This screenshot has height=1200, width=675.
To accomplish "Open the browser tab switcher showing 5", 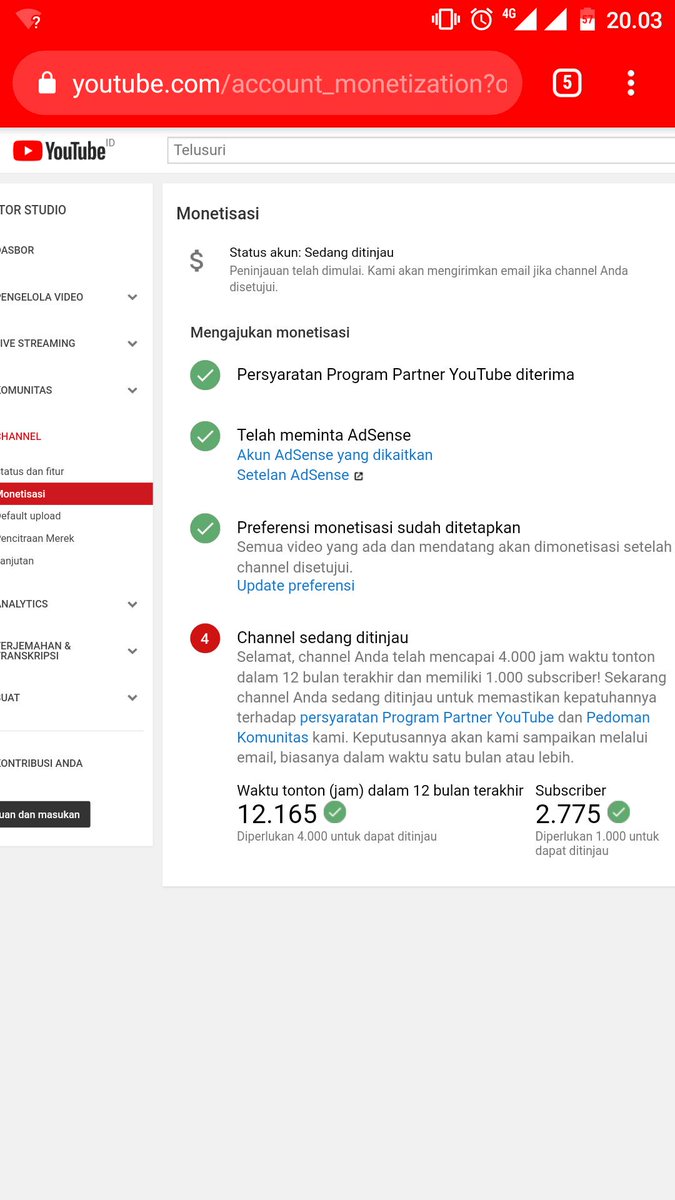I will (x=567, y=83).
